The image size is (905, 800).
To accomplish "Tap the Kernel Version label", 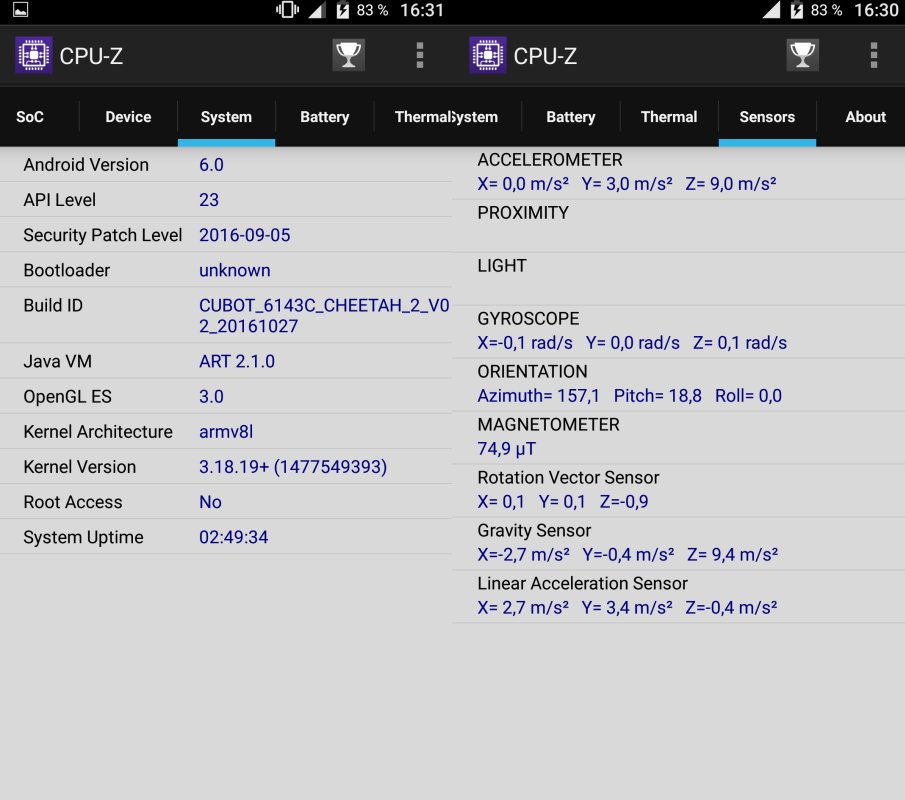I will (80, 467).
